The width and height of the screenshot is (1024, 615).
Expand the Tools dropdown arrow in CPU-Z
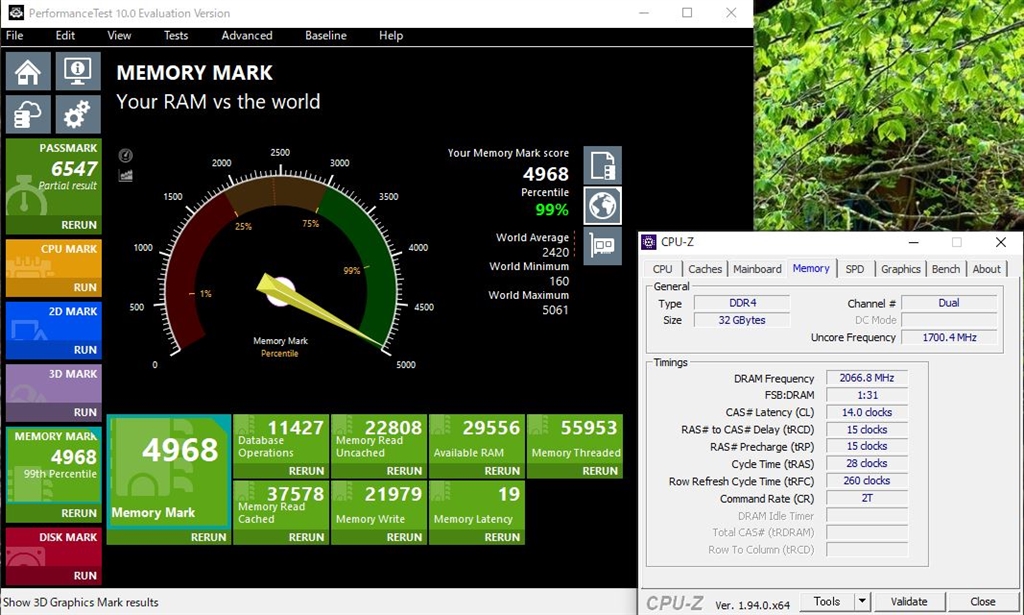[x=862, y=602]
